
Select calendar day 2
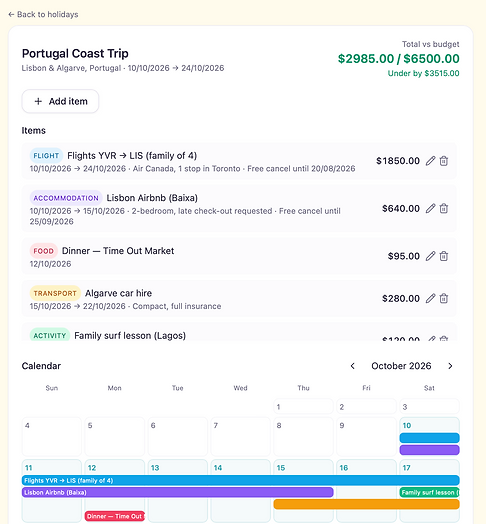coord(366,406)
